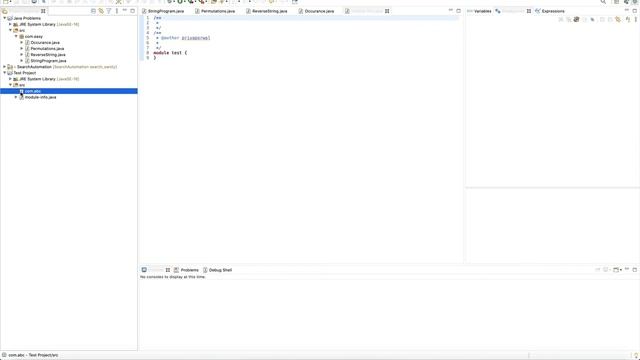
Task: Maximize the Console panel
Action: 635,270
